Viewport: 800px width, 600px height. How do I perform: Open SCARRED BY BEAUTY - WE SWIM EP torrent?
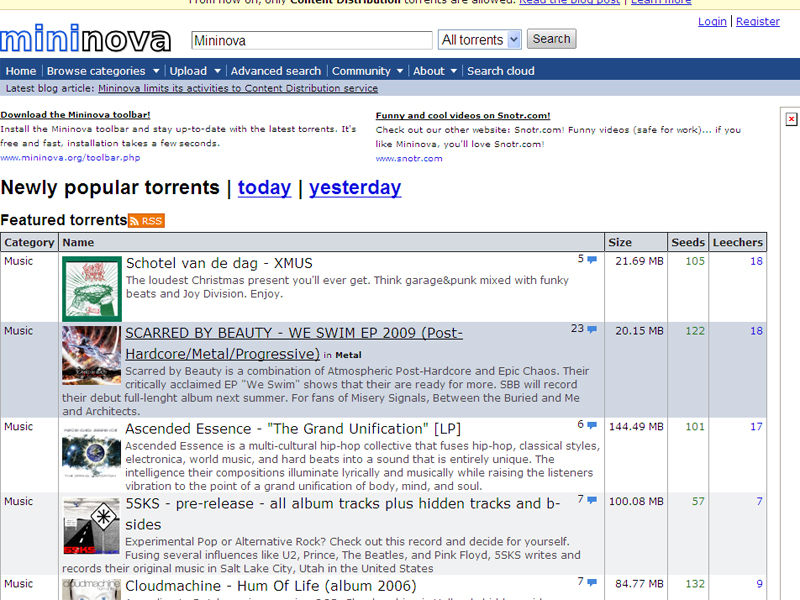294,343
